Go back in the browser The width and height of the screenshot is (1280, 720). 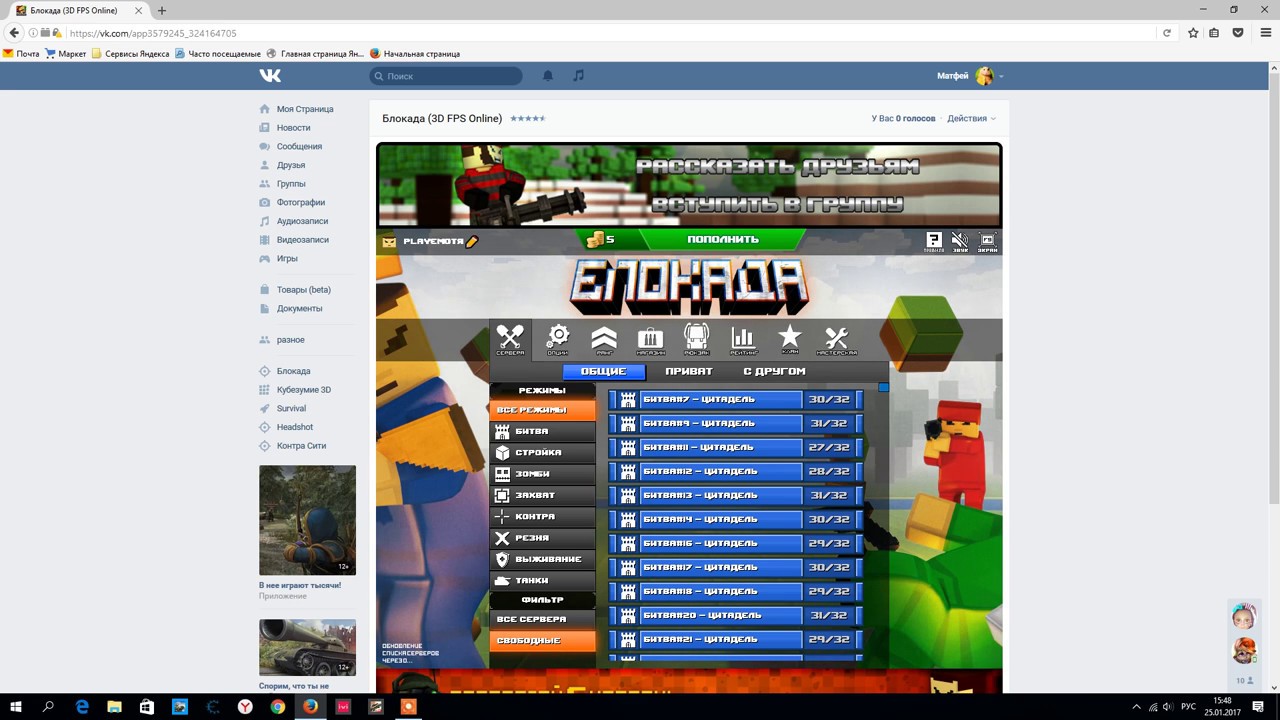tap(14, 33)
